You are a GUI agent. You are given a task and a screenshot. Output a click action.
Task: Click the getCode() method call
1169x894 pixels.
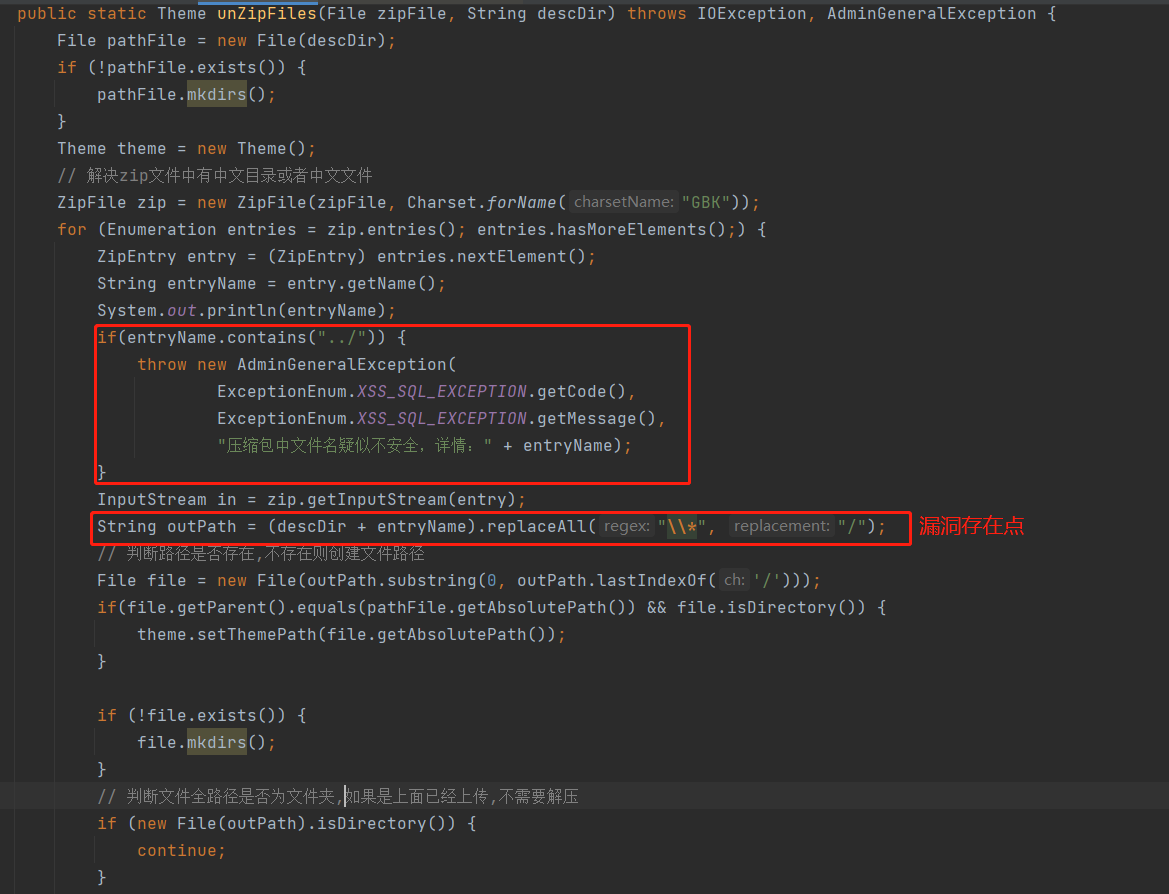click(582, 391)
